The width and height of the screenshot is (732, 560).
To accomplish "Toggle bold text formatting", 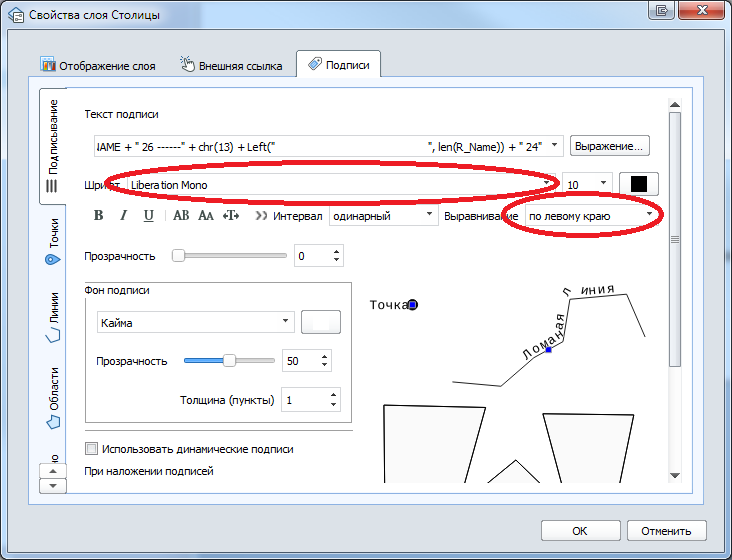I will [98, 215].
